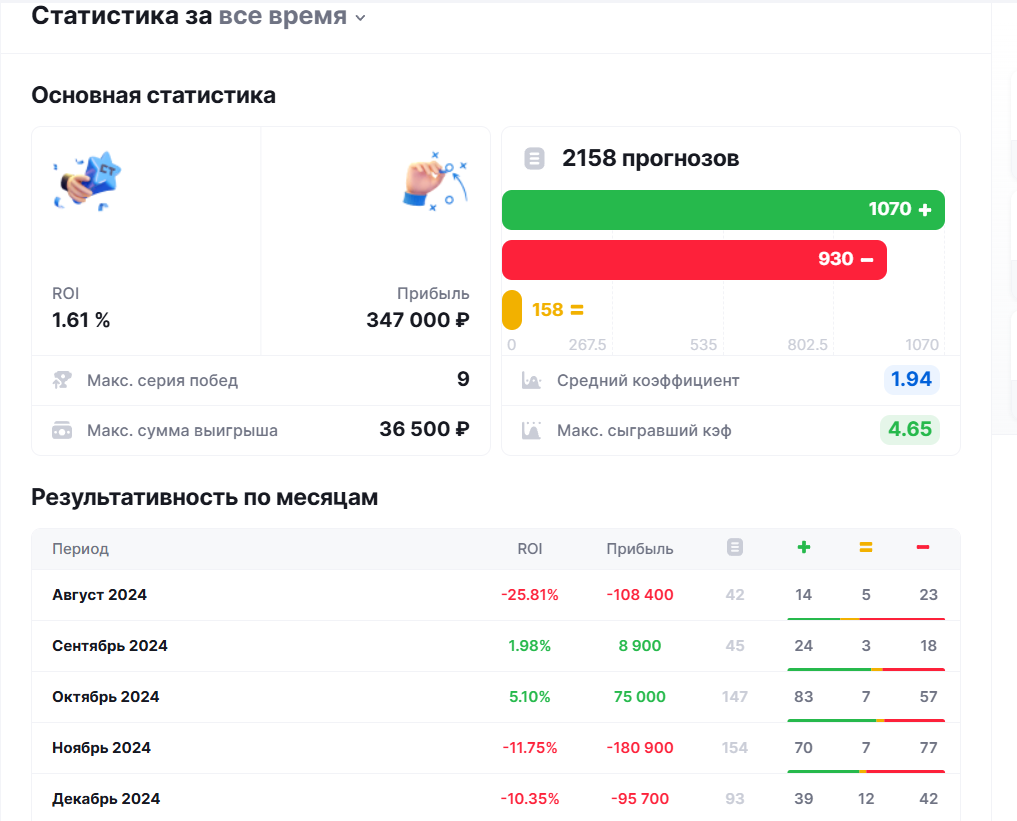Viewport: 1017px width, 821px height.
Task: Click the ROI value 5.10%
Action: tap(529, 697)
